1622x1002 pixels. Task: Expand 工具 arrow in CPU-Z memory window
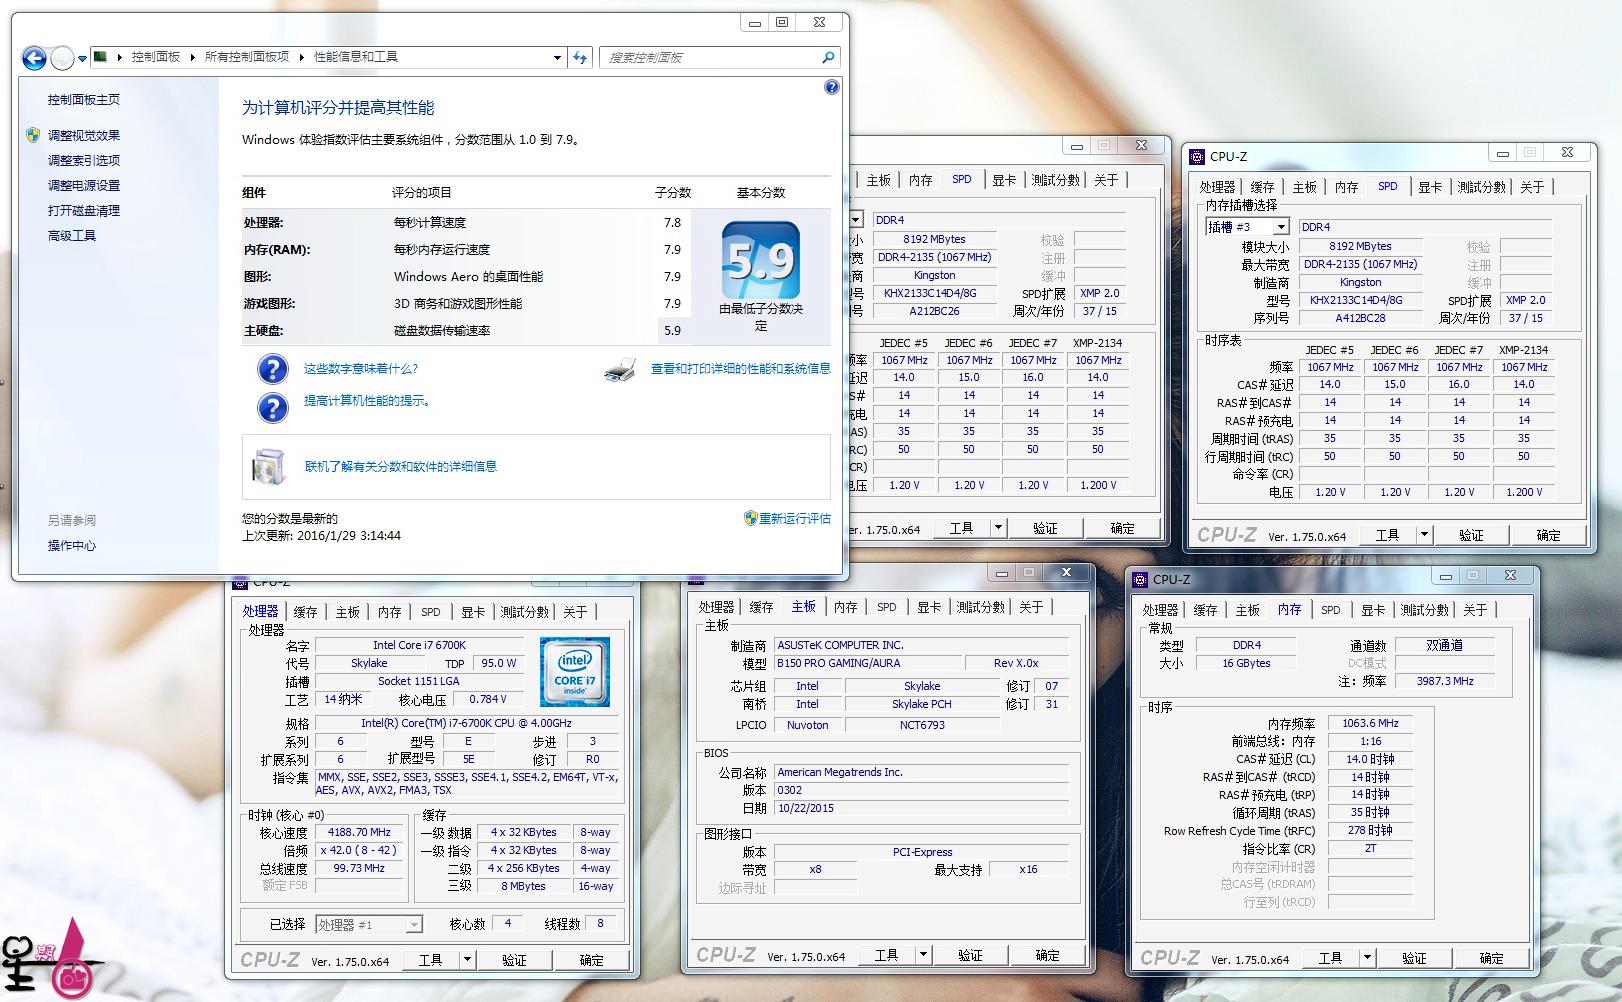click(1367, 958)
